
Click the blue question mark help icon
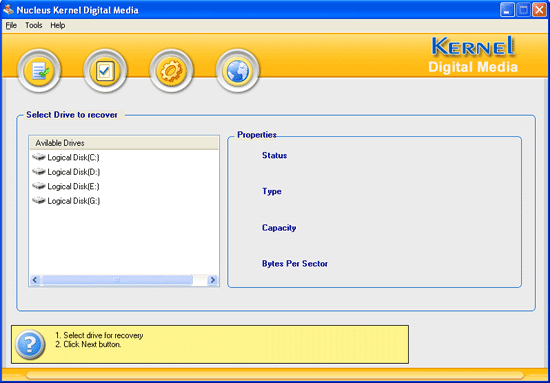(30, 344)
